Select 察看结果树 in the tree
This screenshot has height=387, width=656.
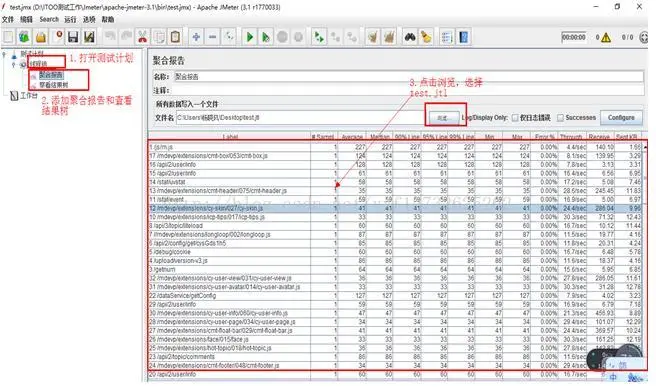pyautogui.click(x=54, y=85)
